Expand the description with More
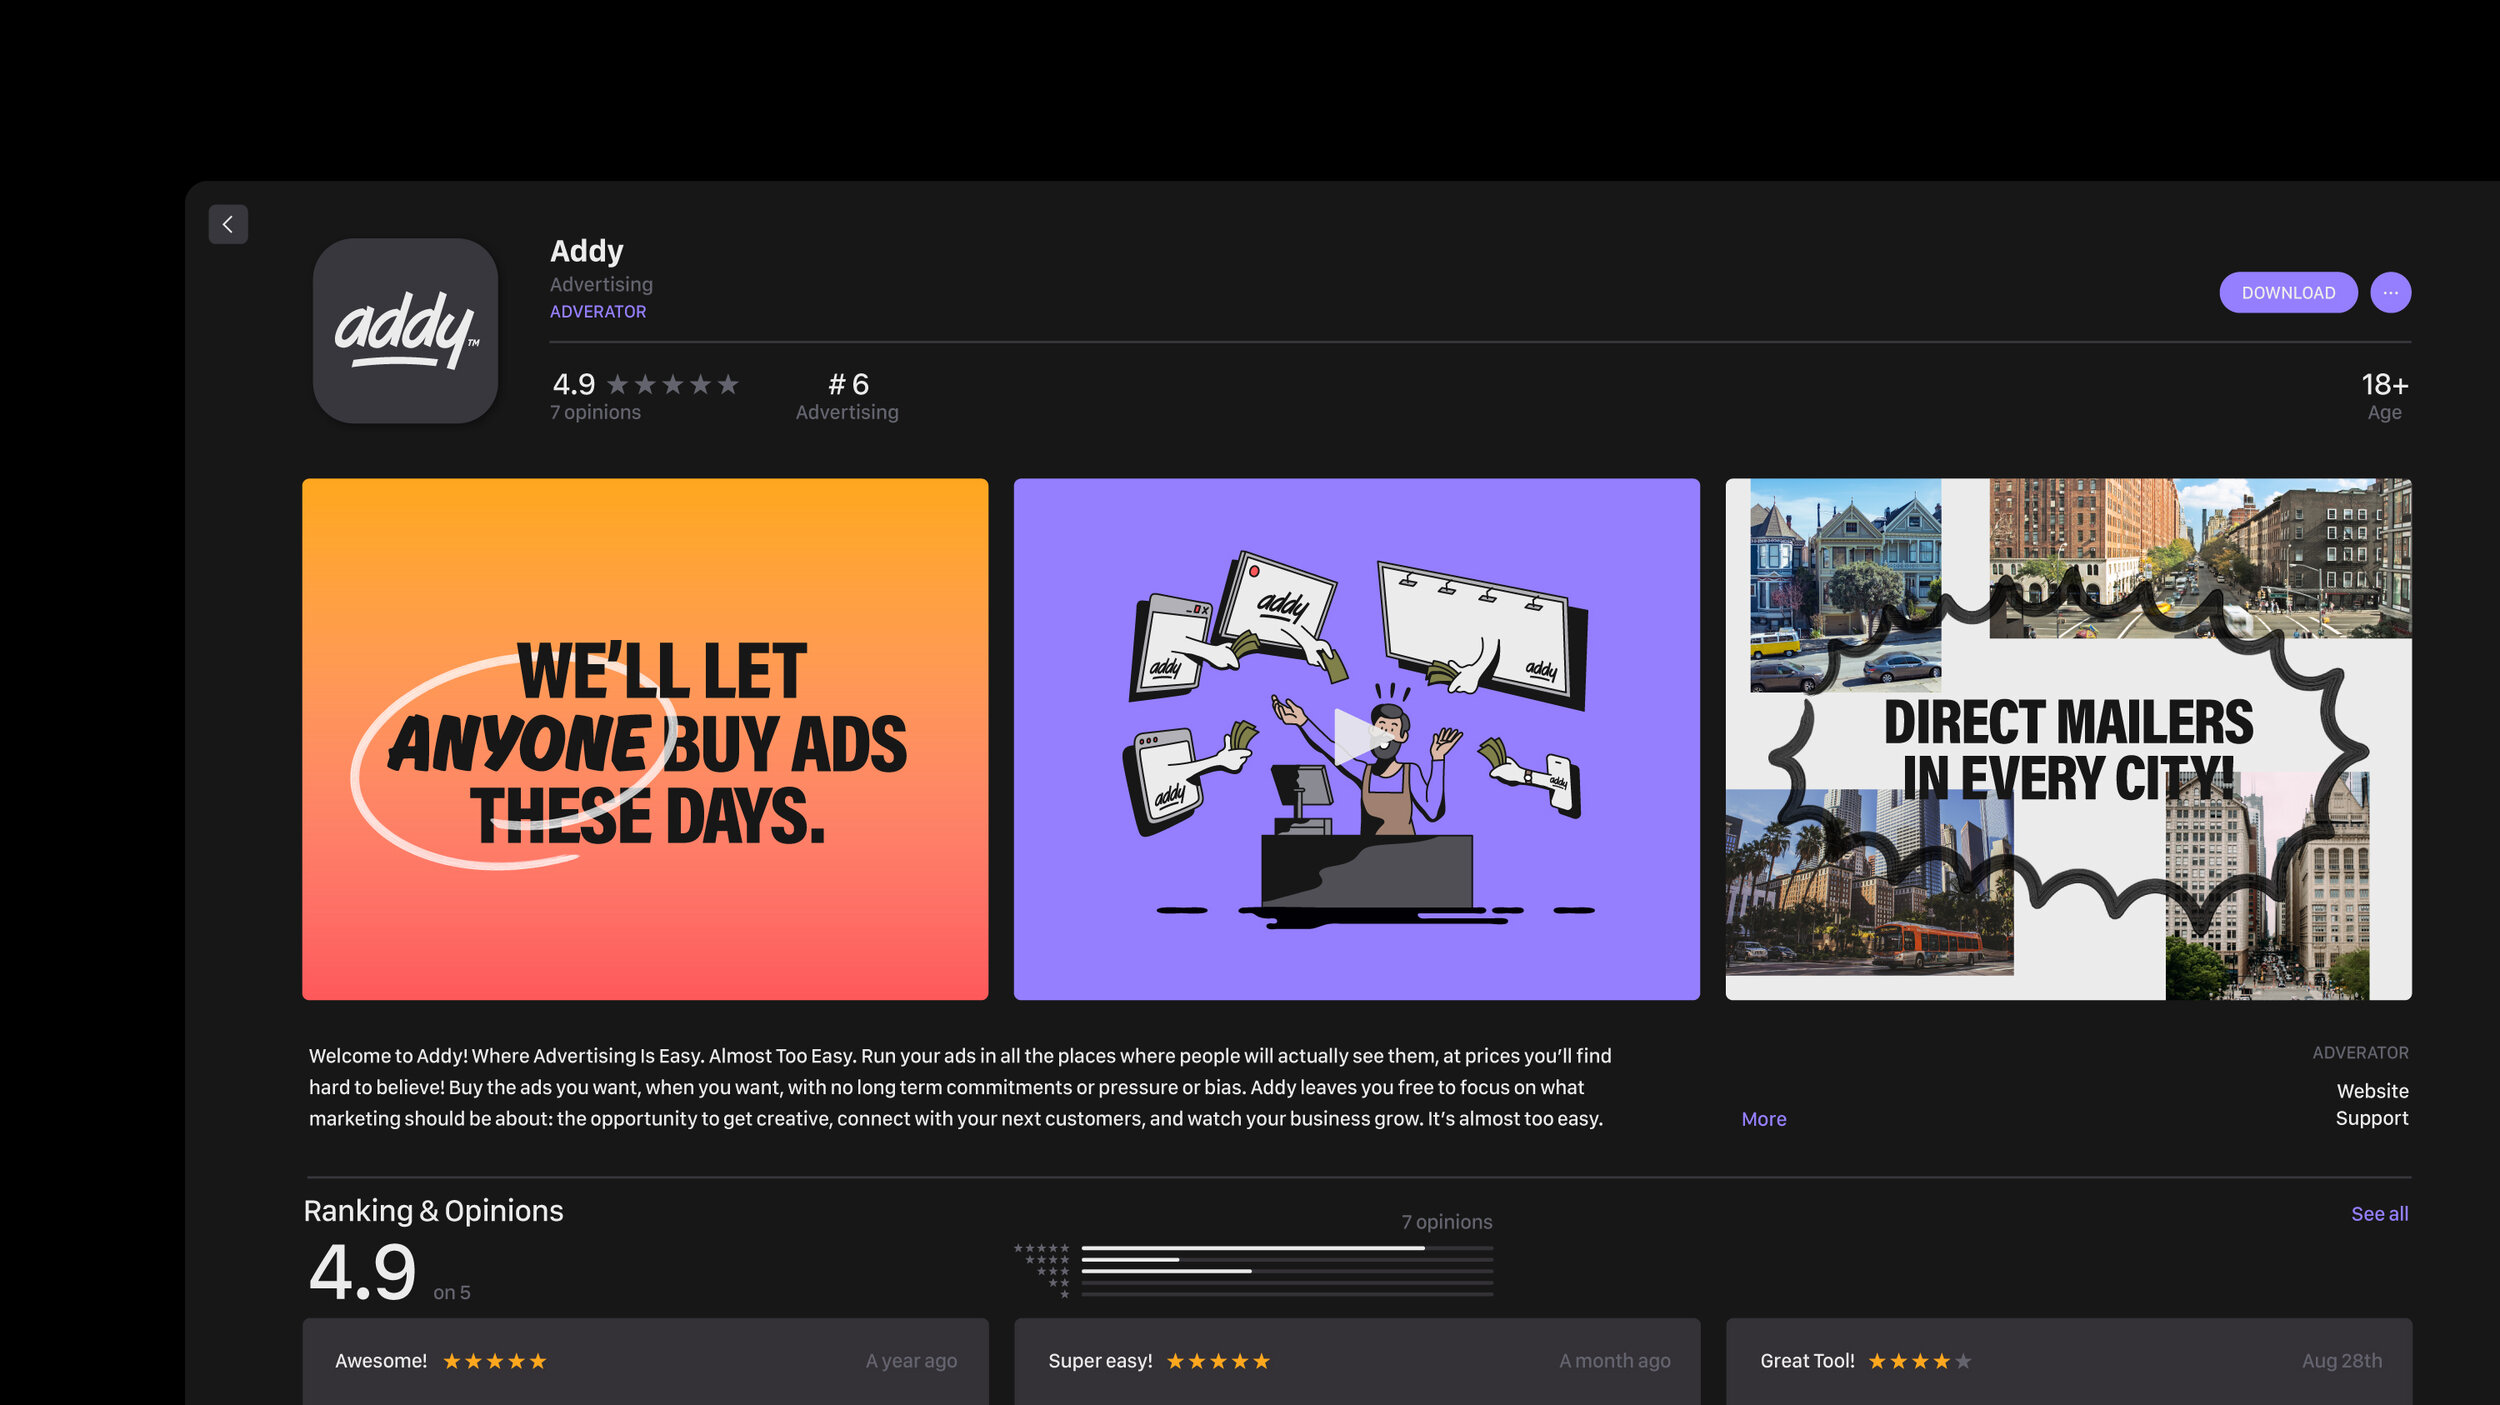 coord(1763,1119)
